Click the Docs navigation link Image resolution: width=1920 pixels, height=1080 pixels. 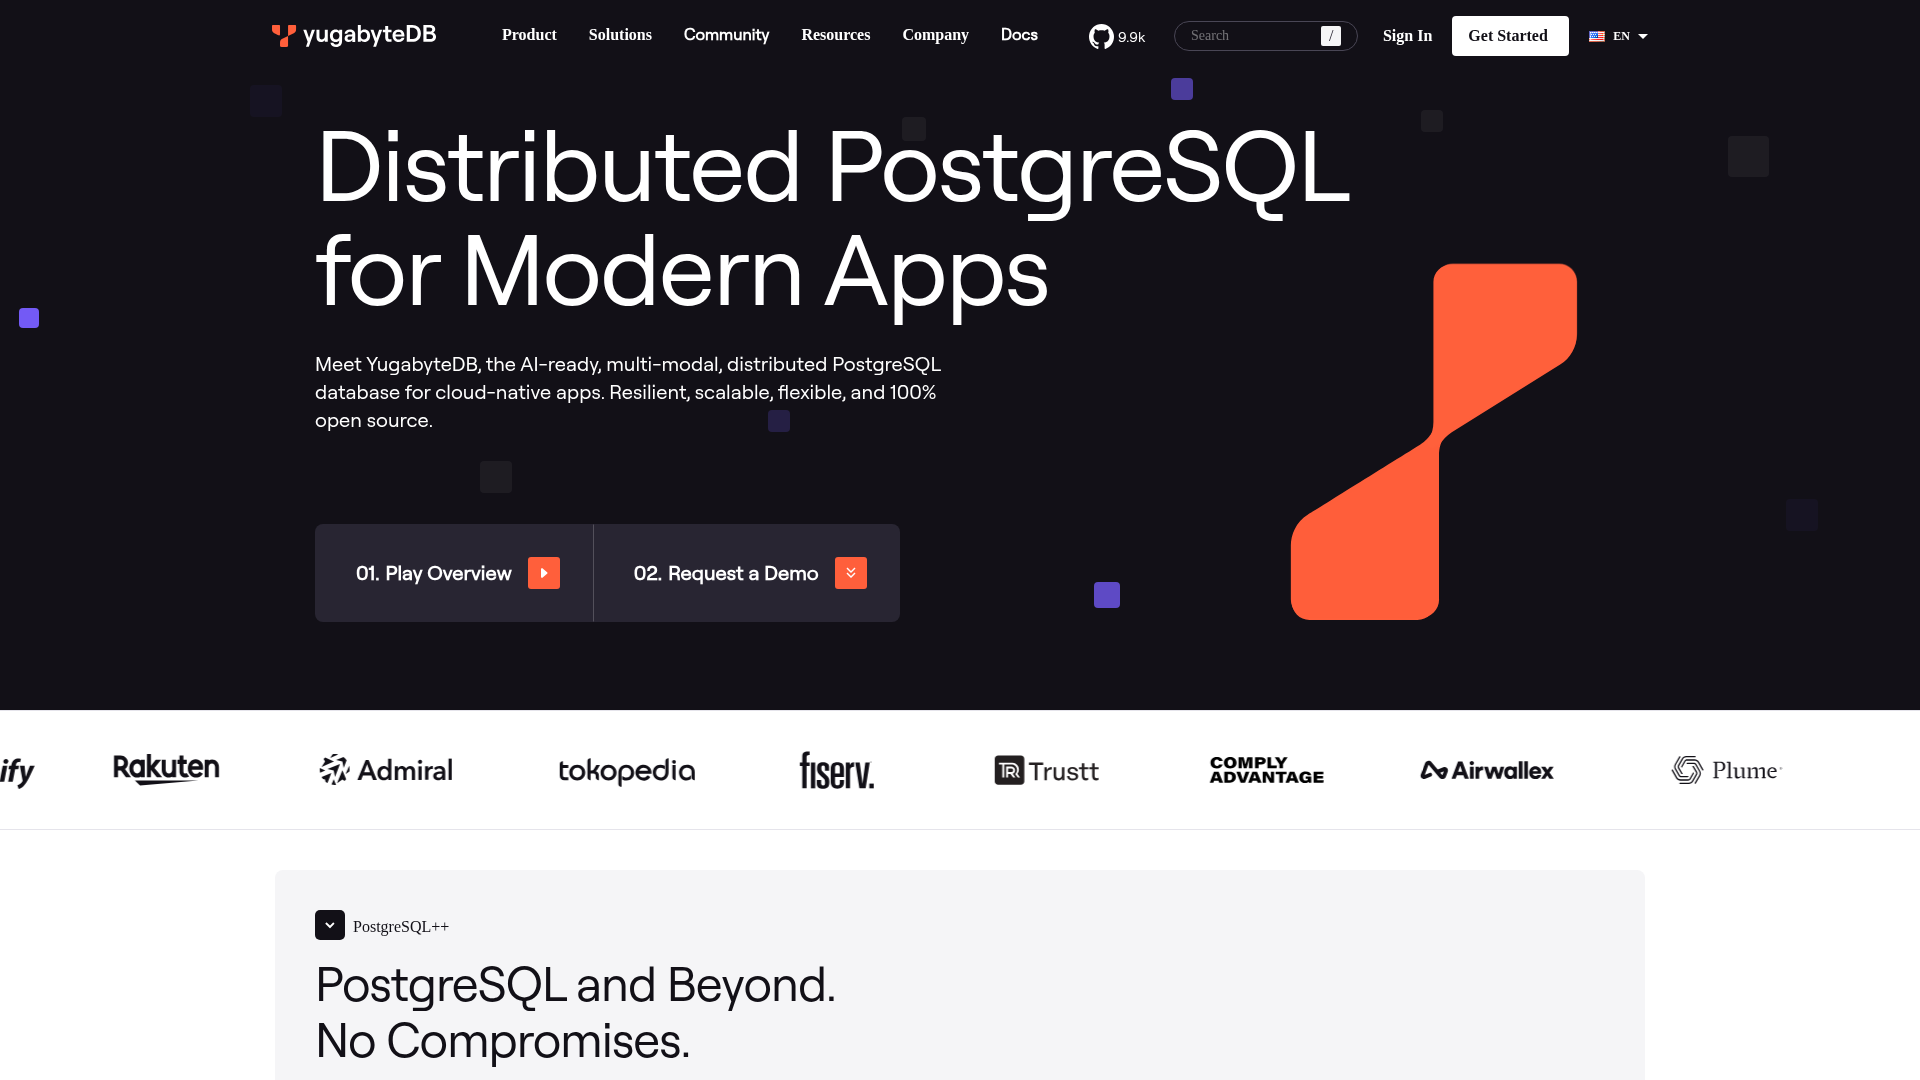click(x=1019, y=35)
